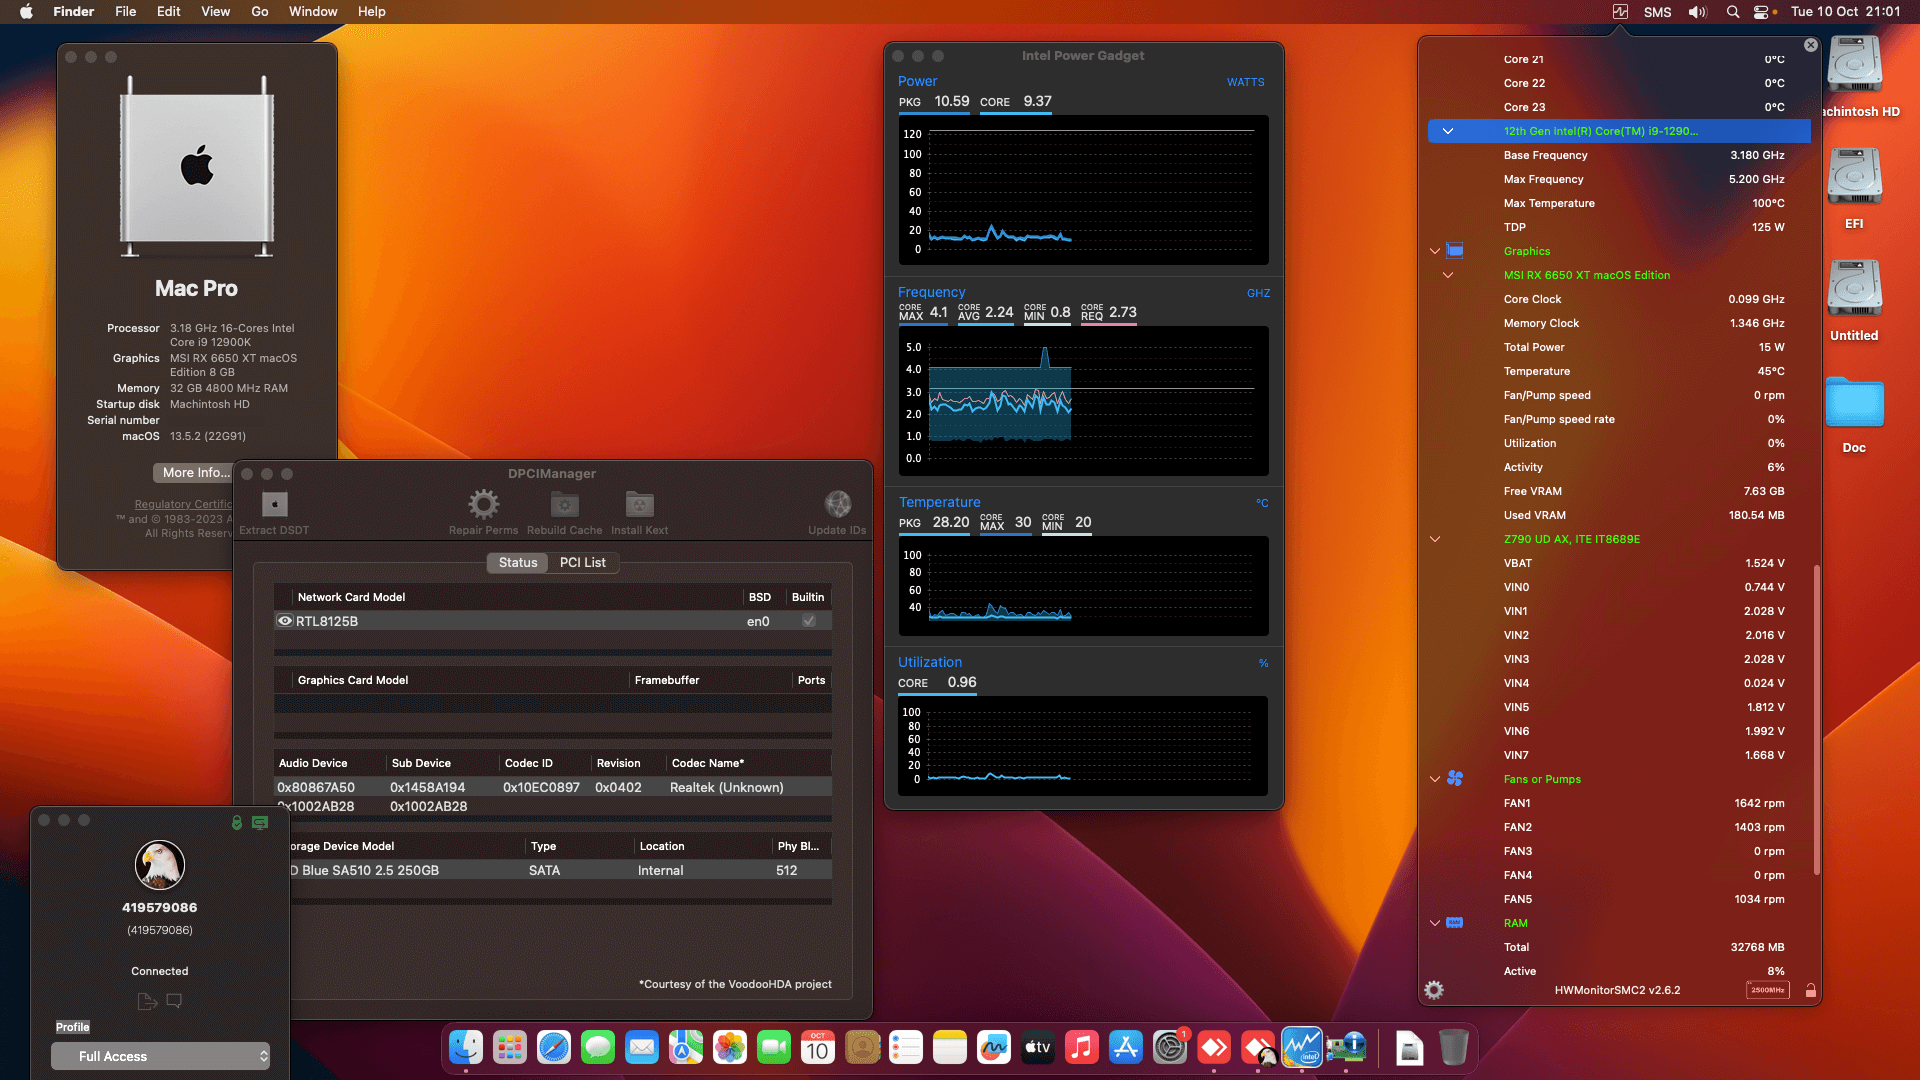This screenshot has height=1080, width=1920.
Task: Click the Frequency graph in Intel Power Gadget
Action: tap(1084, 401)
